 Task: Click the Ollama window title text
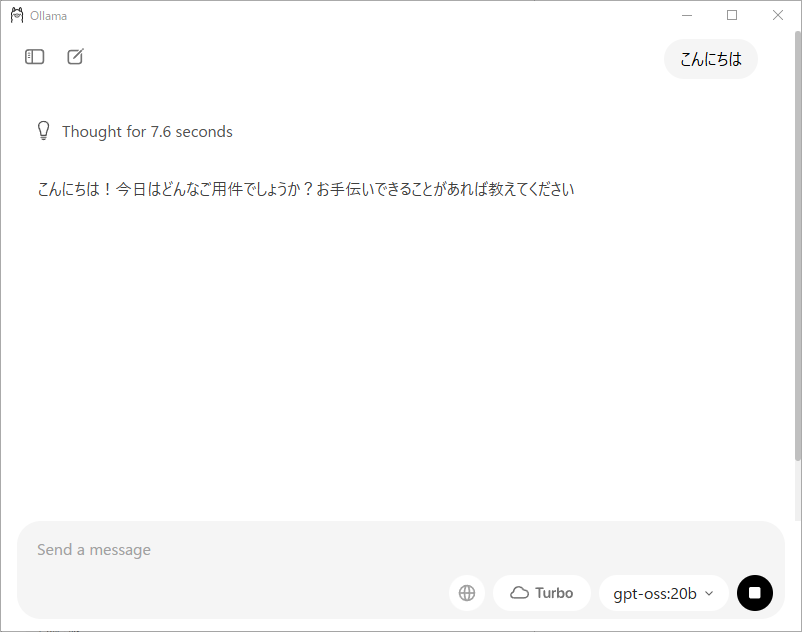(x=48, y=16)
